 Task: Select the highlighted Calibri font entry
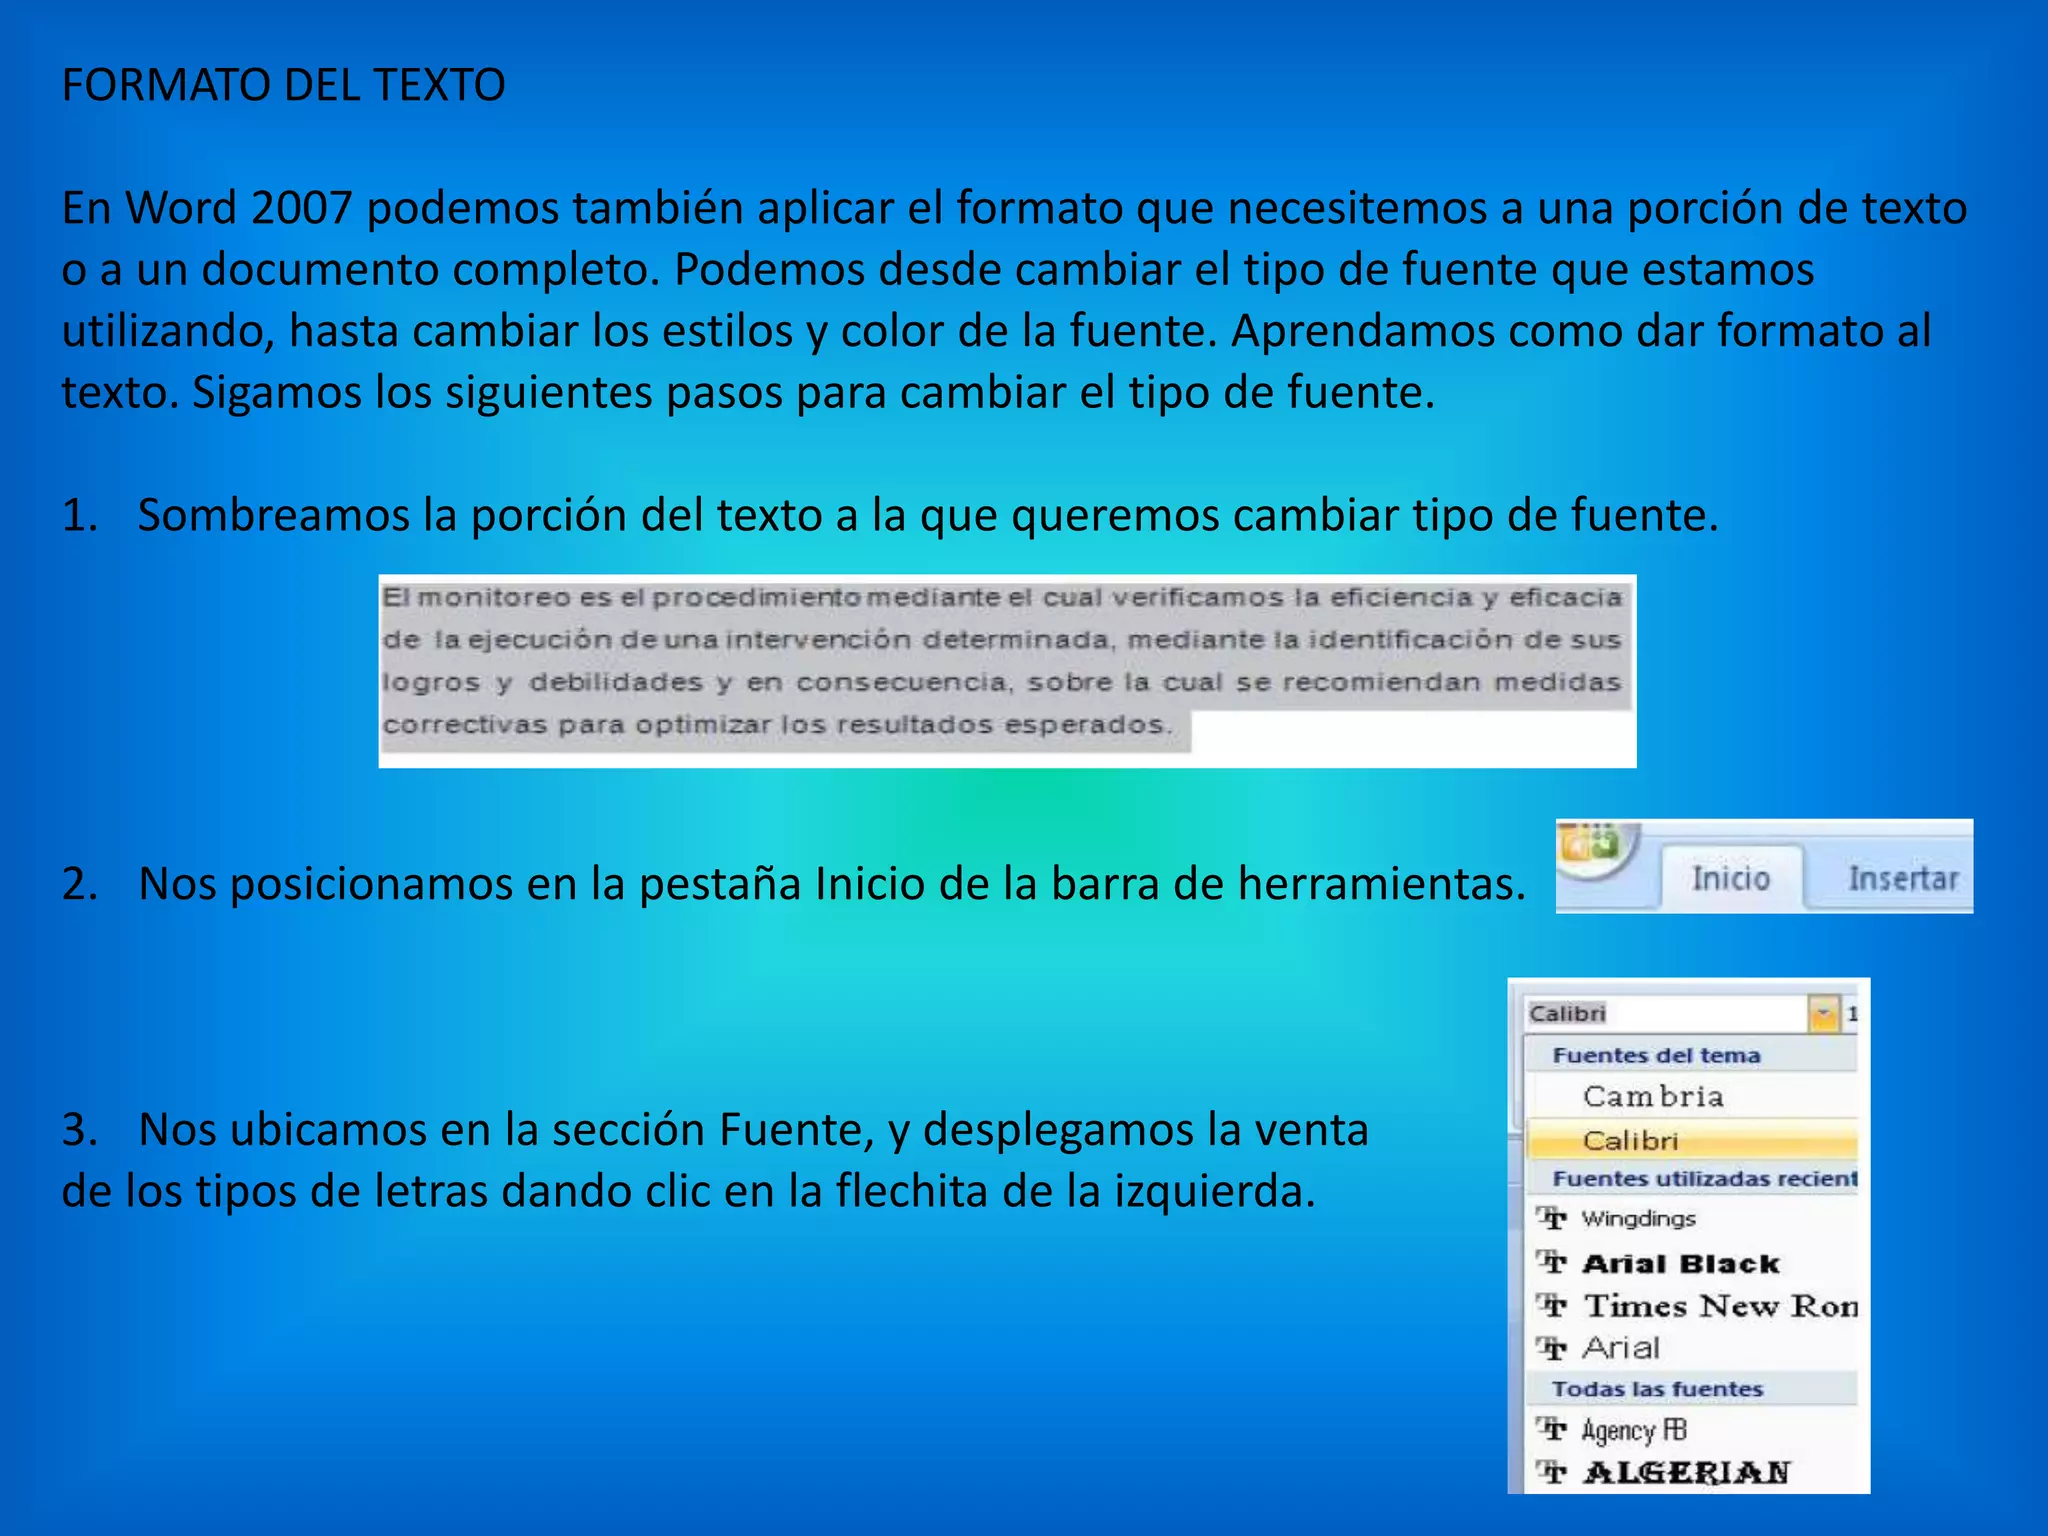click(1692, 1140)
